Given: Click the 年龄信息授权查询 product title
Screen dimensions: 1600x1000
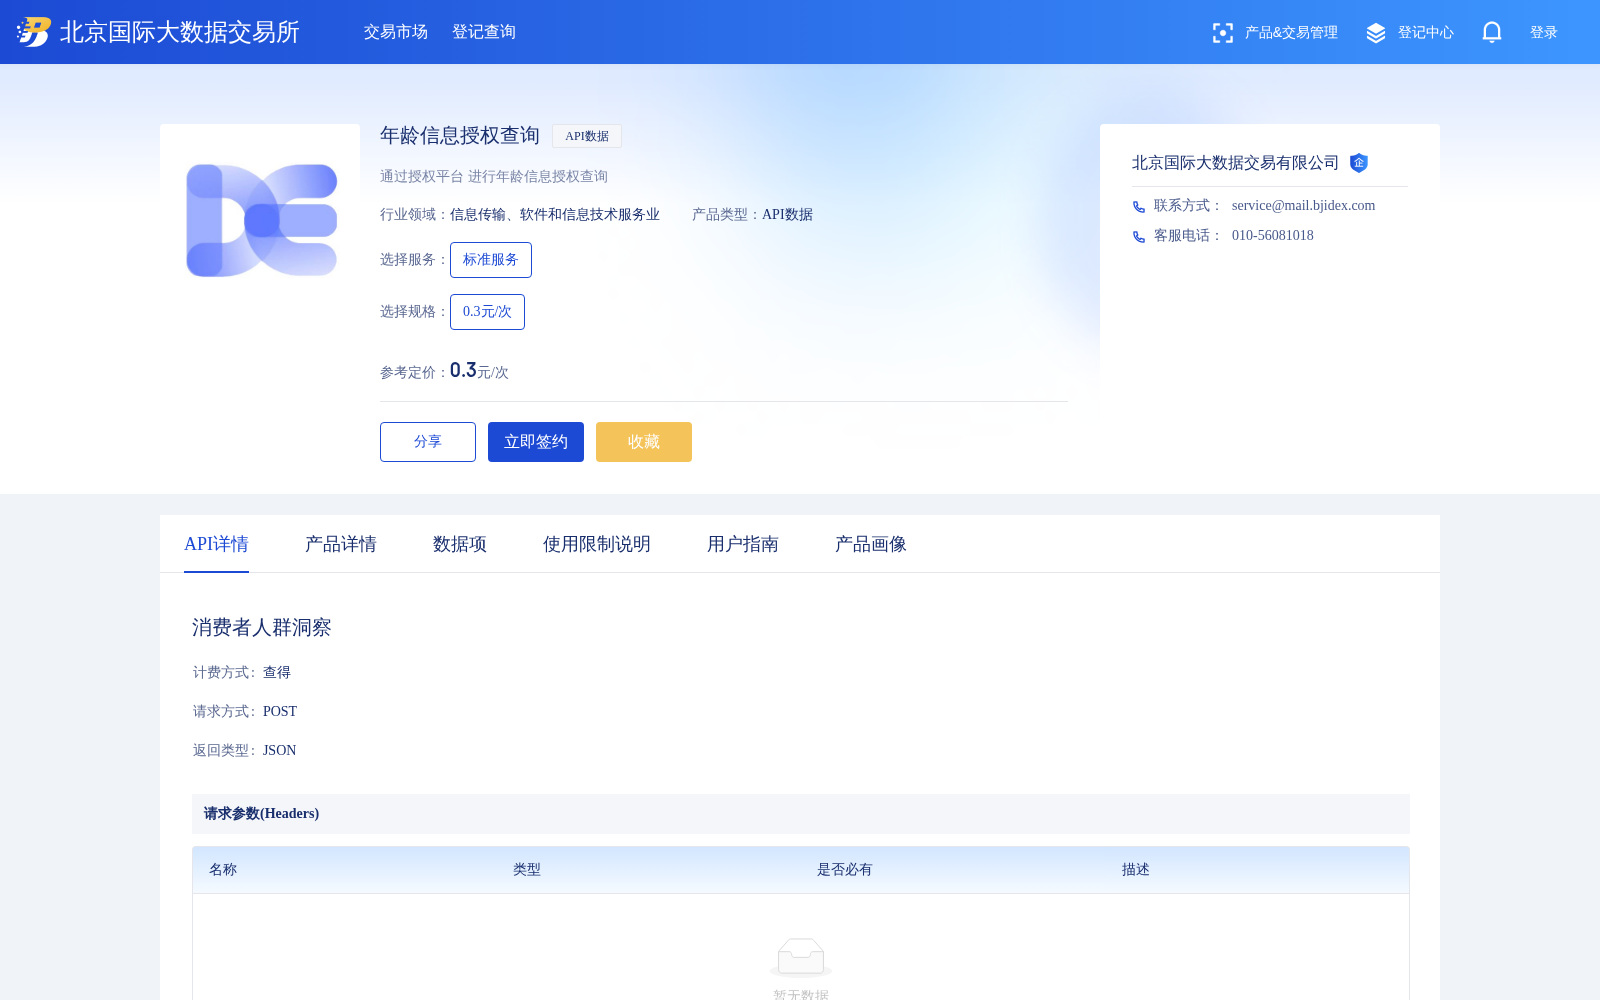Looking at the screenshot, I should [x=460, y=136].
